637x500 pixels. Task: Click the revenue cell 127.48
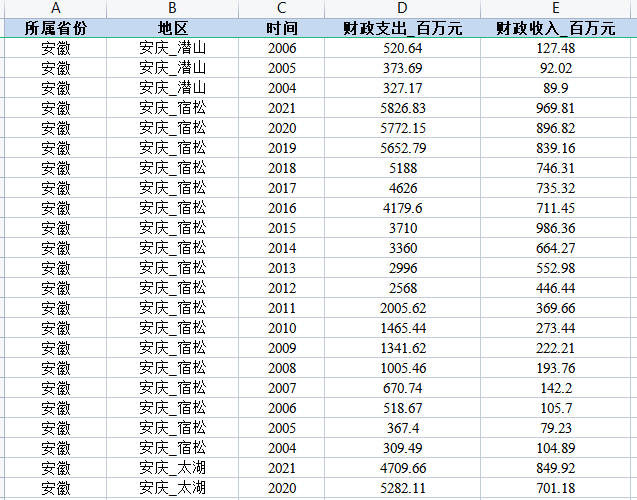[x=555, y=48]
